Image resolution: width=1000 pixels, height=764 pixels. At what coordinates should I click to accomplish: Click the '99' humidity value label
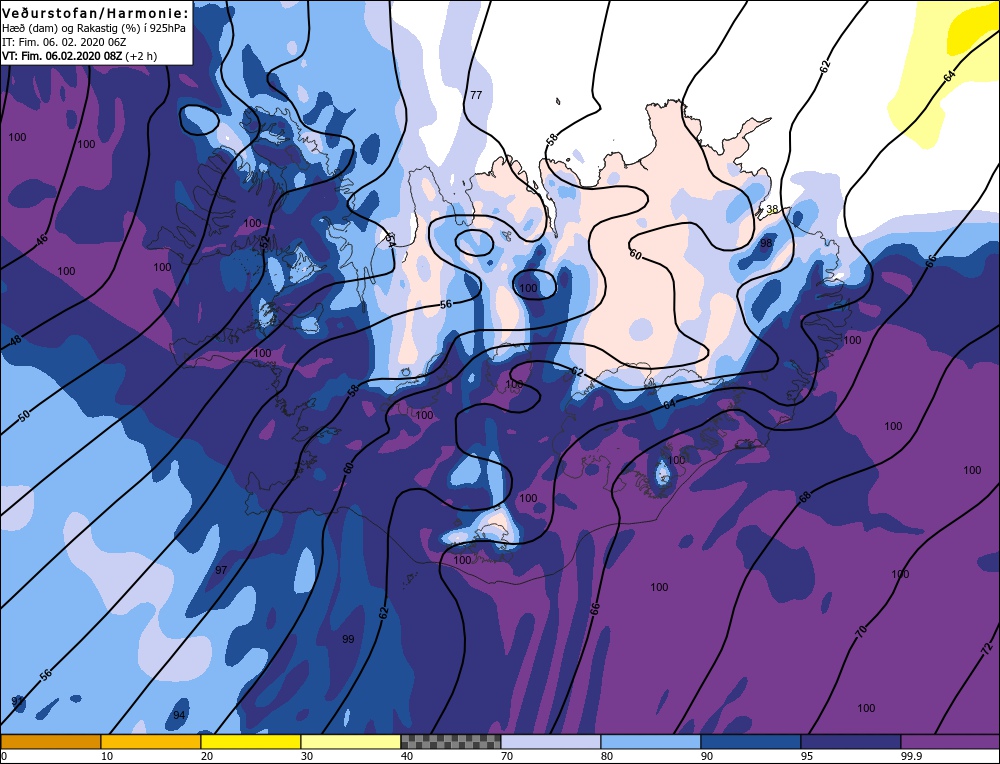348,639
